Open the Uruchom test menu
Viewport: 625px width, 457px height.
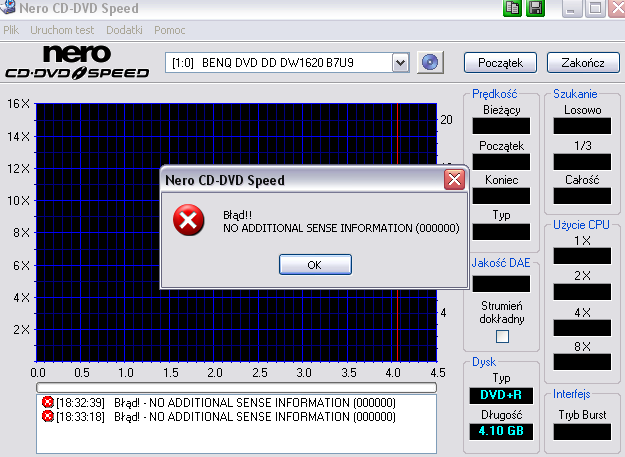[x=62, y=30]
